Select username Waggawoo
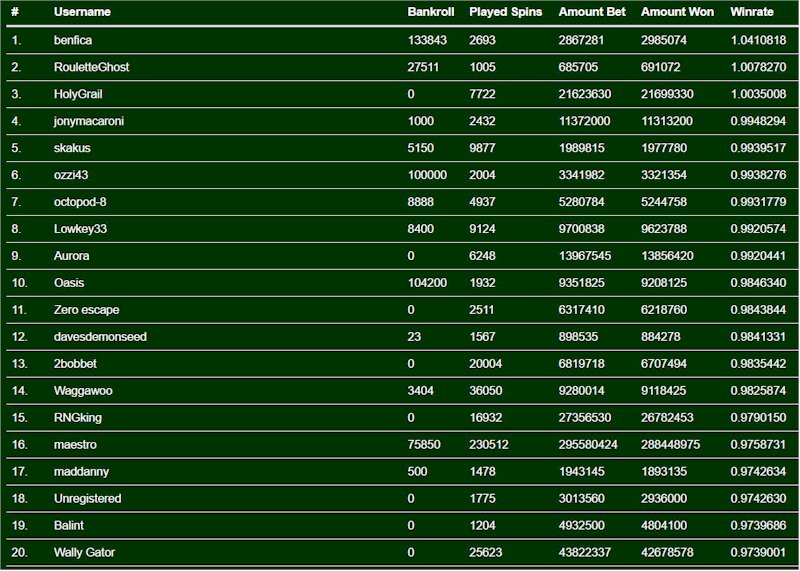 click(83, 391)
